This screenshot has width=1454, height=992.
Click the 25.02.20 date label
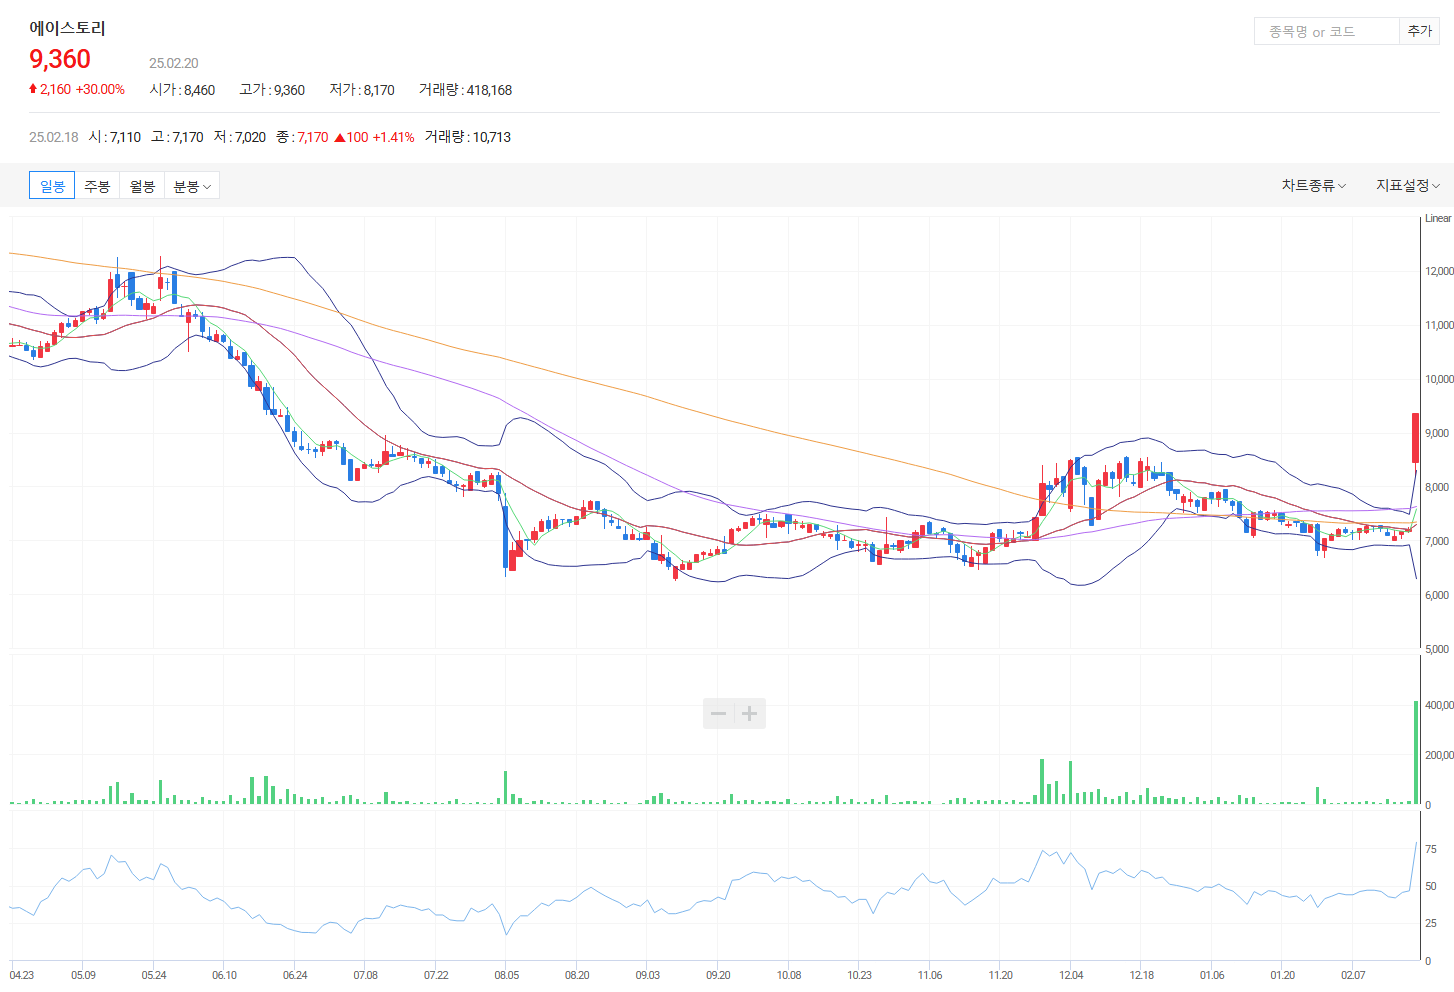(x=174, y=63)
